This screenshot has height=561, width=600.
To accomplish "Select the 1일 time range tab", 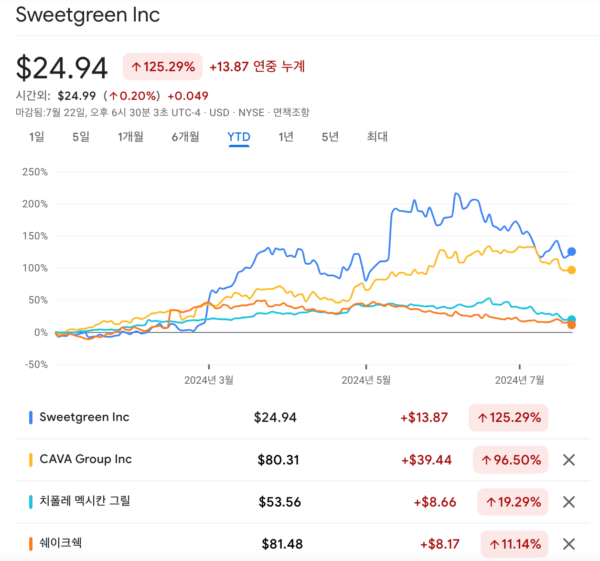I will (x=37, y=137).
